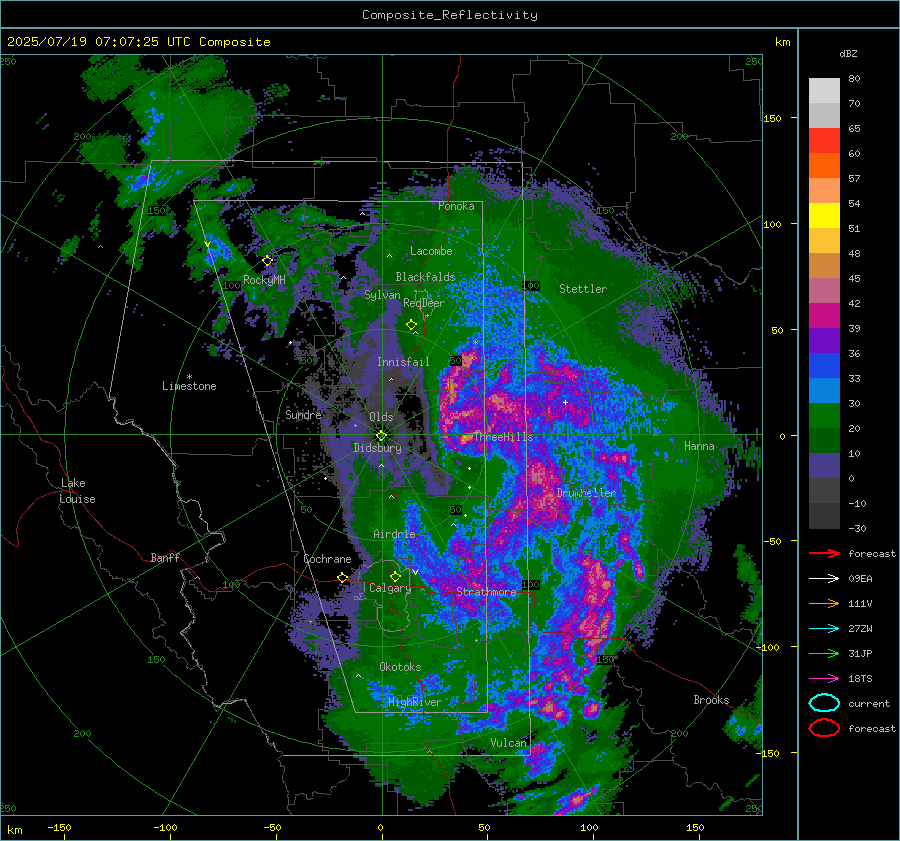Click the yellow radar marker at Olds
The height and width of the screenshot is (841, 900).
click(x=381, y=436)
